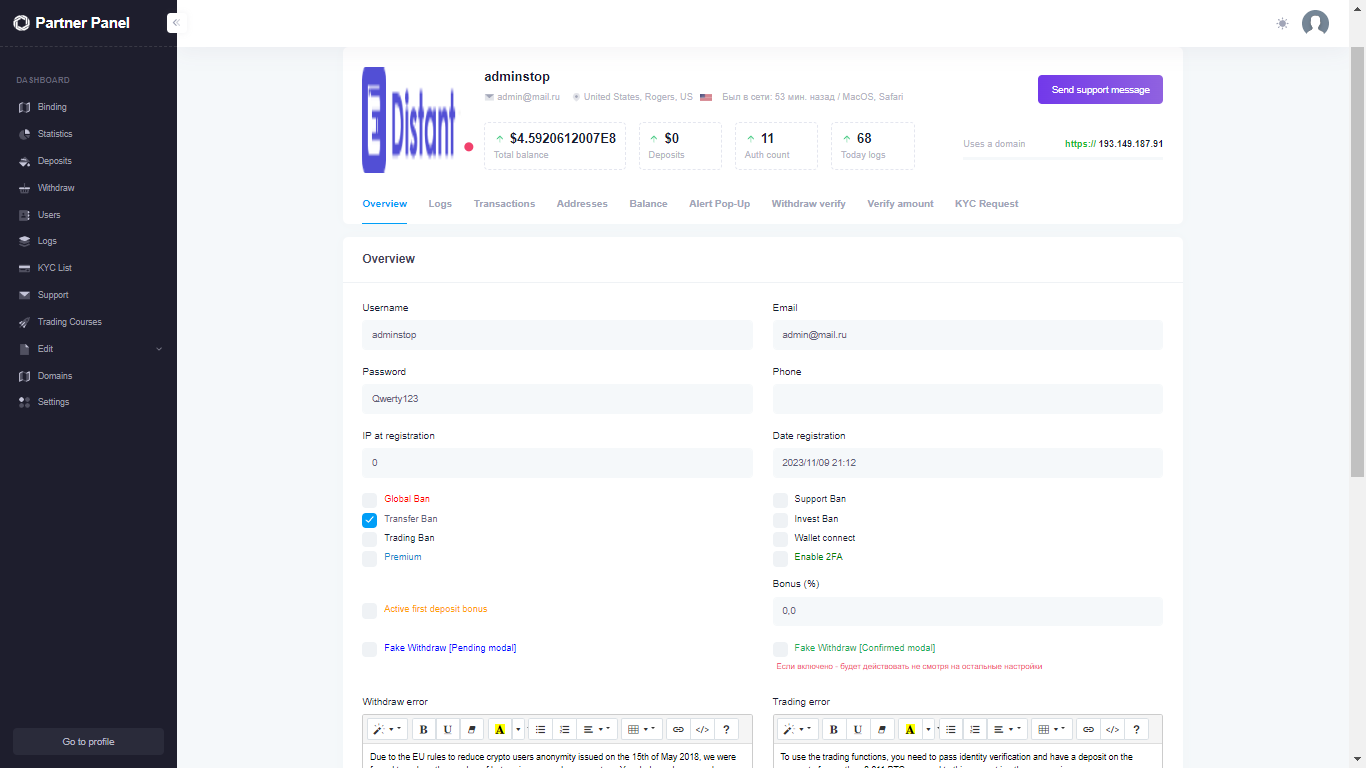Open the 193.149.187.91 domain link

1114,144
